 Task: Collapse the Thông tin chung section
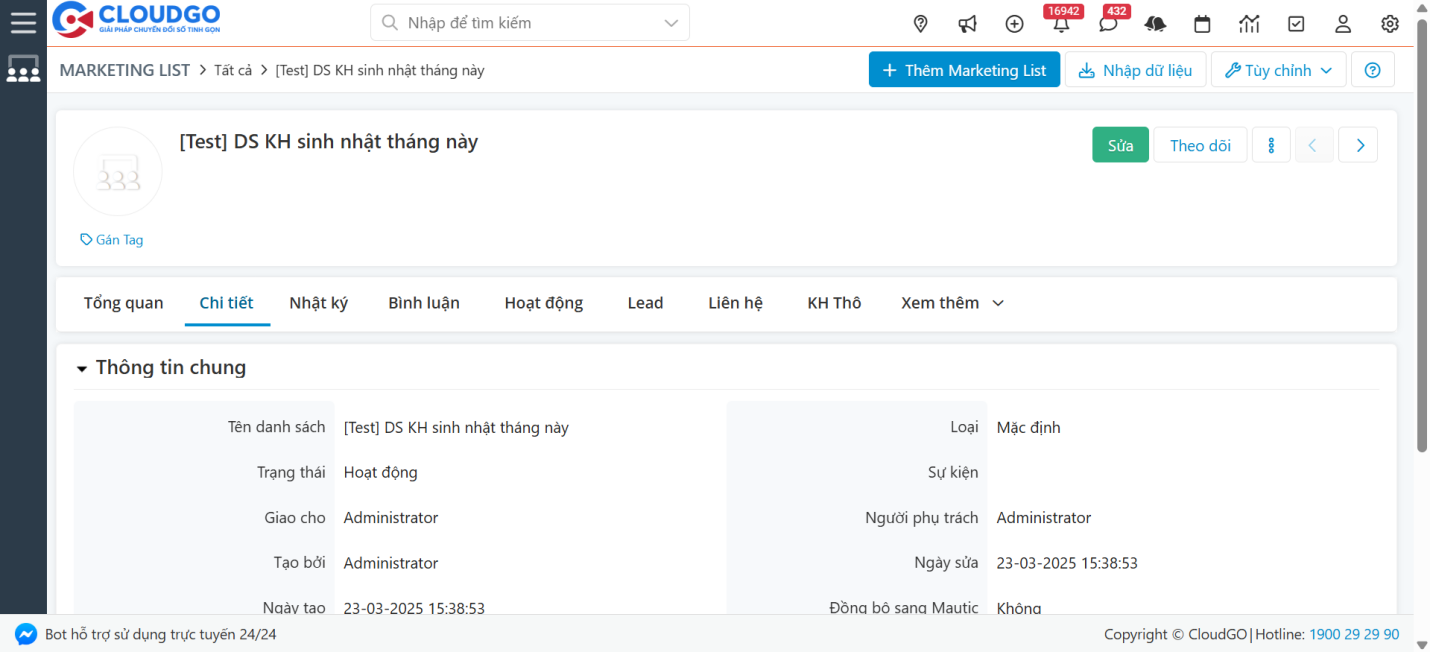pyautogui.click(x=82, y=369)
